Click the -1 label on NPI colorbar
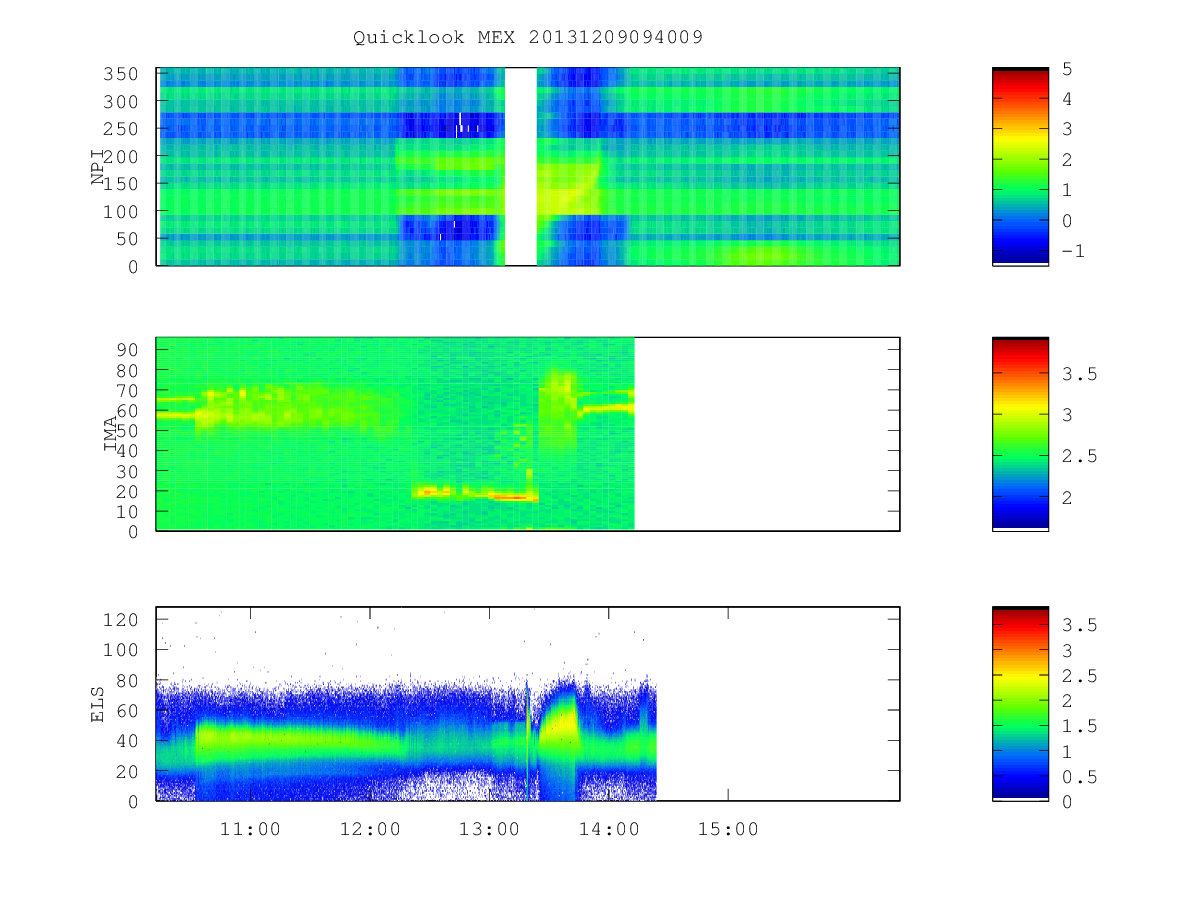1200x900 pixels. coord(1074,252)
